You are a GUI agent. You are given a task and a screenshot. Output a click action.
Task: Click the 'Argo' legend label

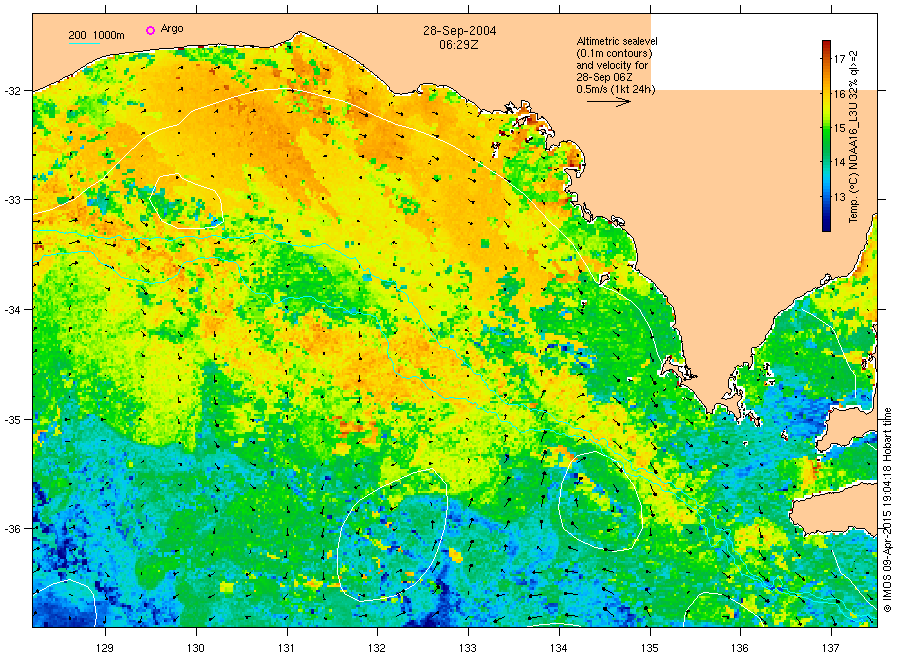172,29
